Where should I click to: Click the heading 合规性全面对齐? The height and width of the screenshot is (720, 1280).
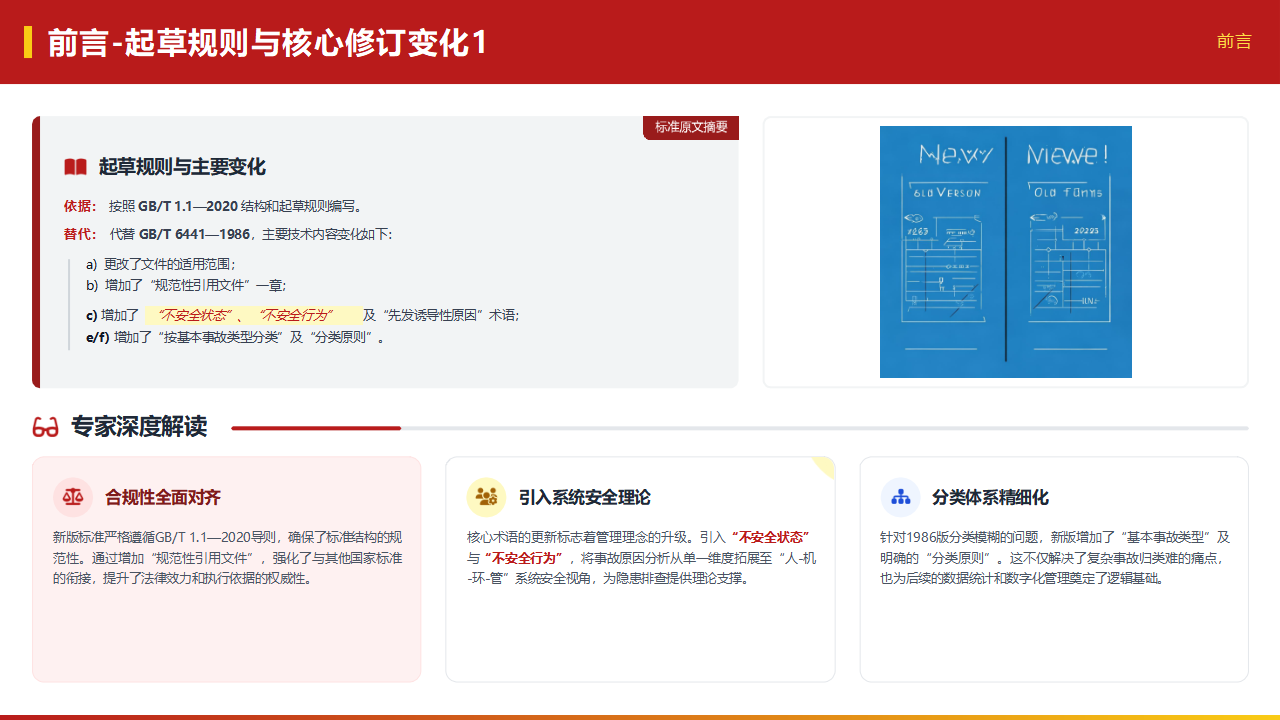pos(163,497)
